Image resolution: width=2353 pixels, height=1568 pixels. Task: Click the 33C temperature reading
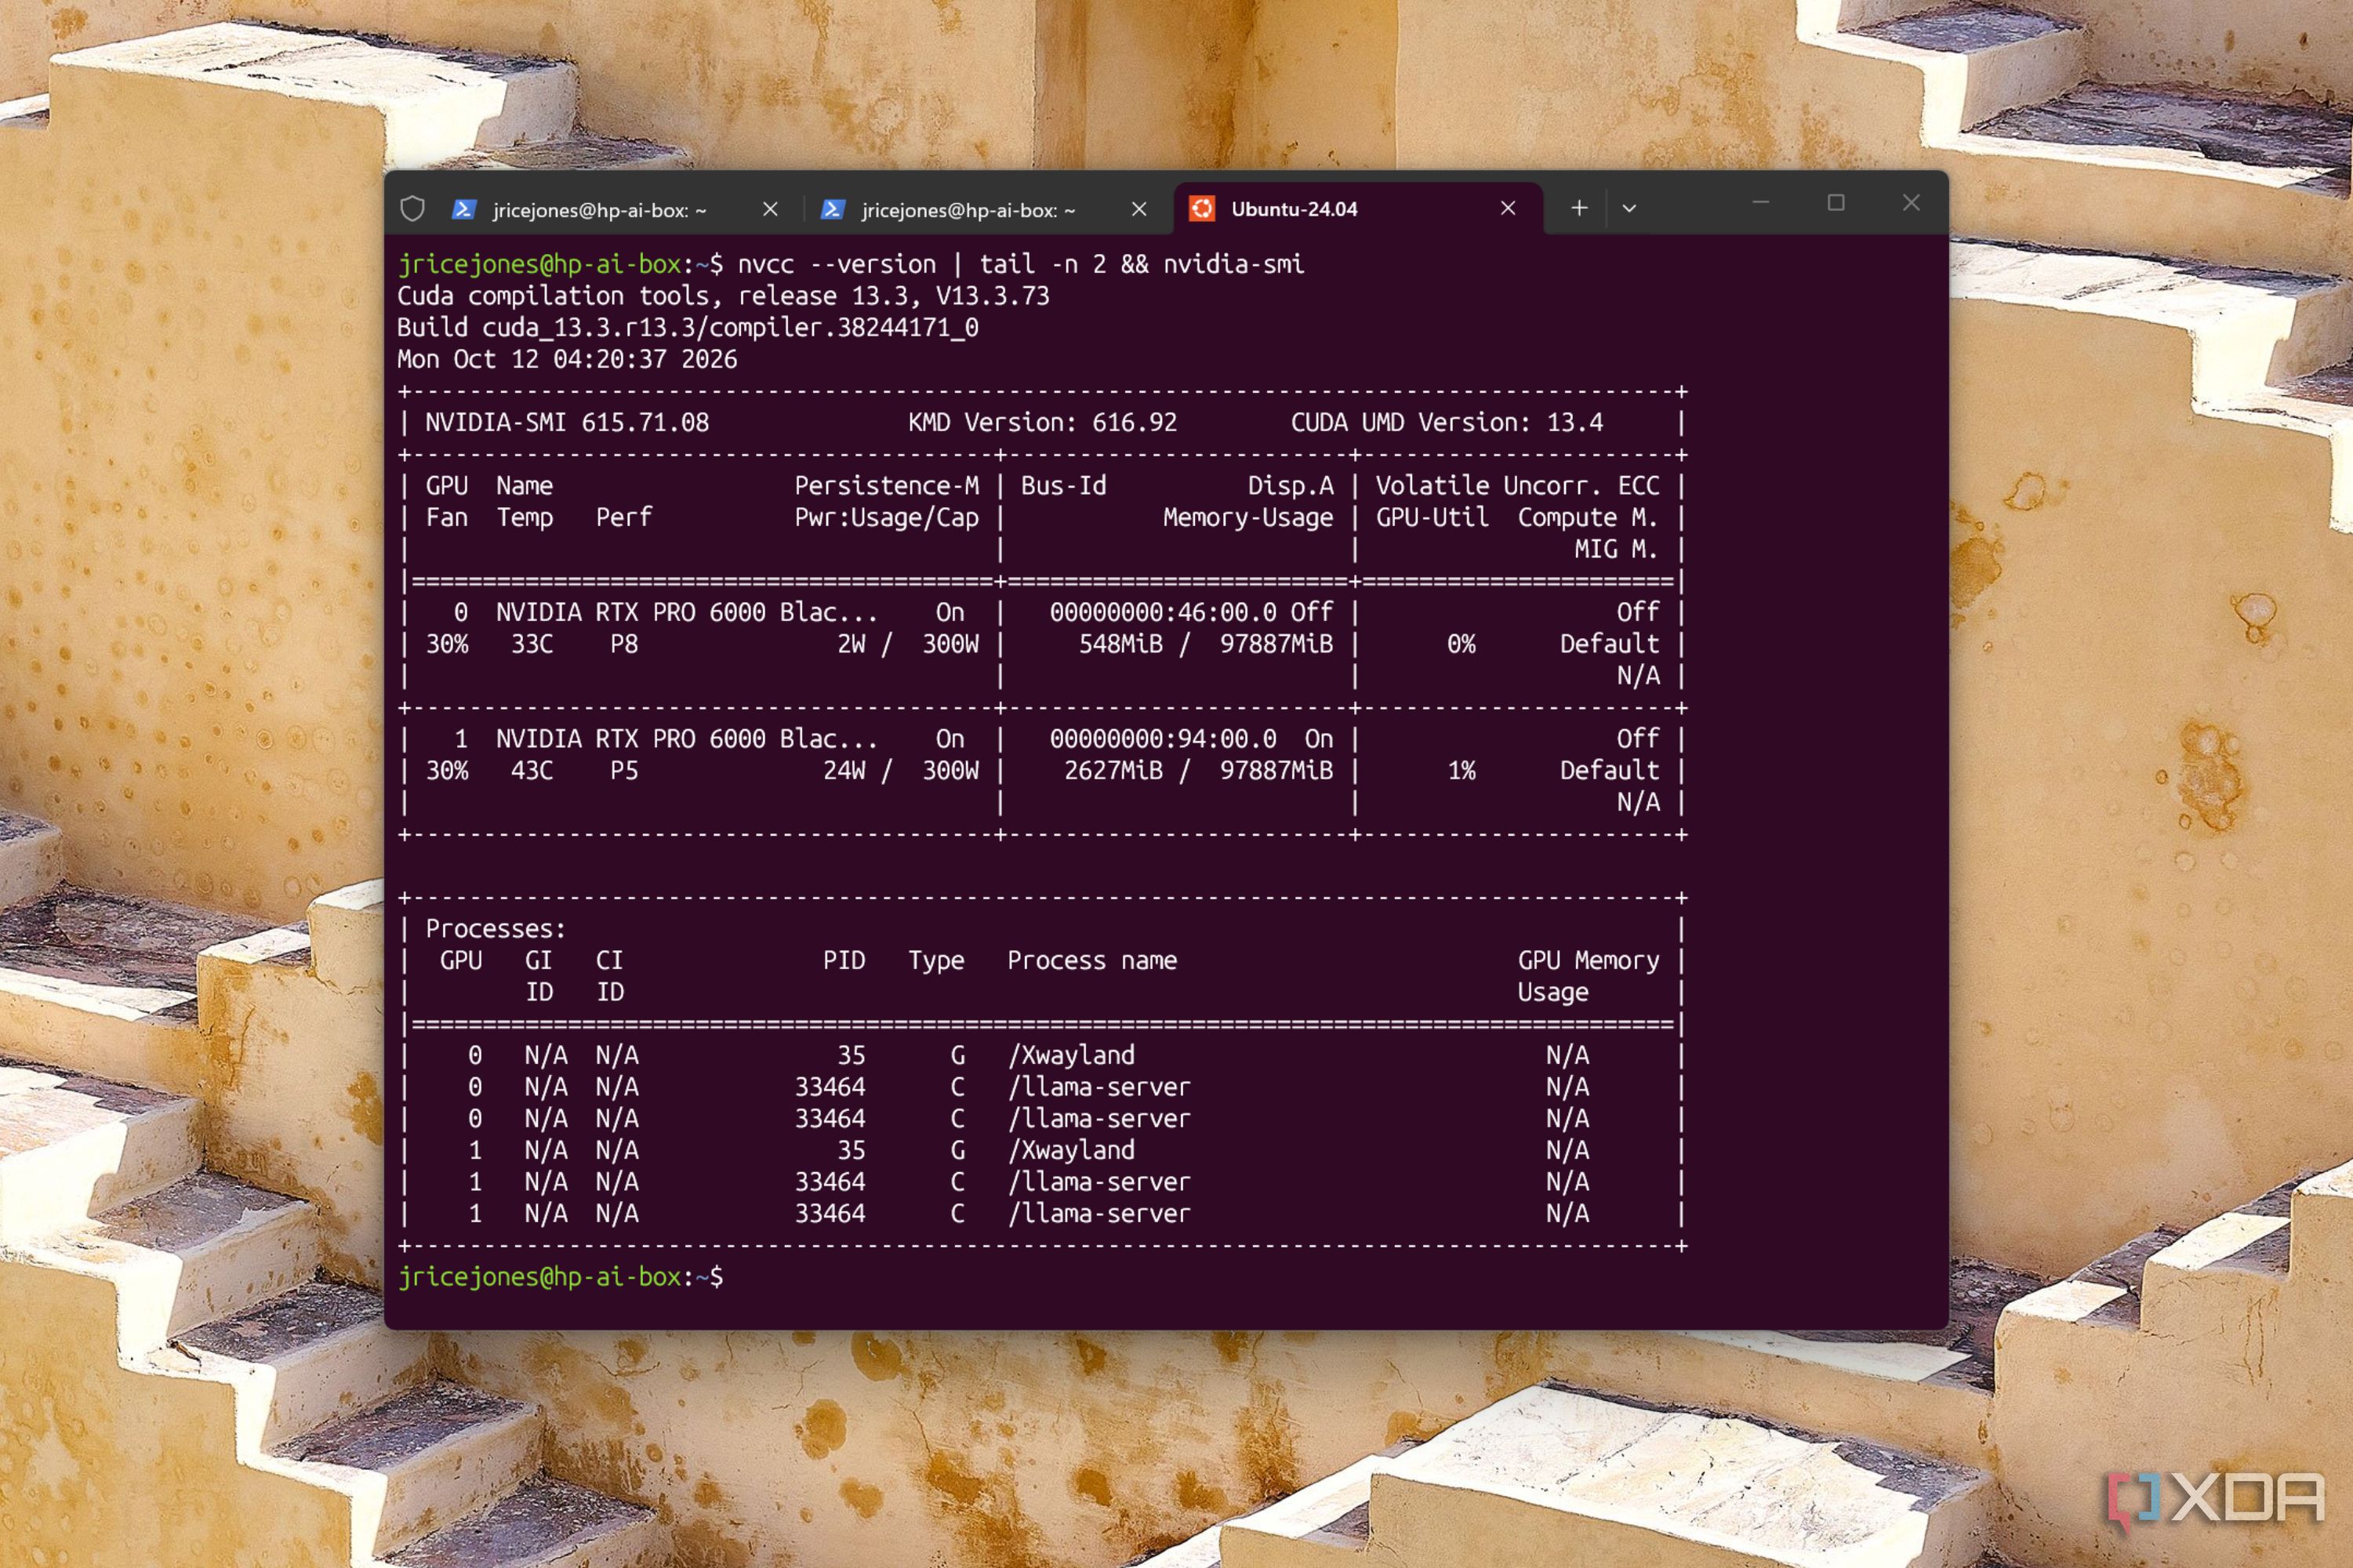[532, 644]
